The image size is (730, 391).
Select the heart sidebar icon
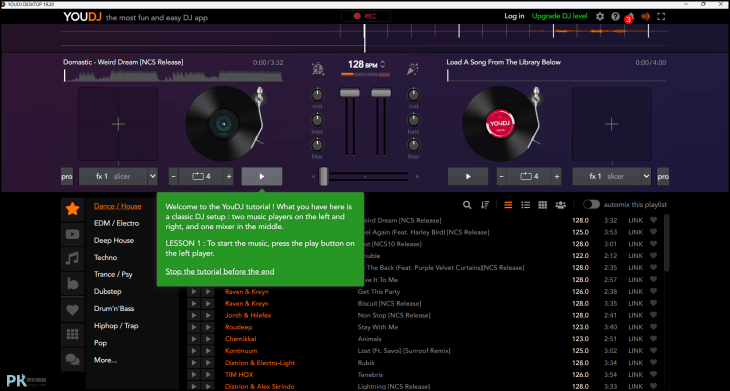click(x=72, y=310)
